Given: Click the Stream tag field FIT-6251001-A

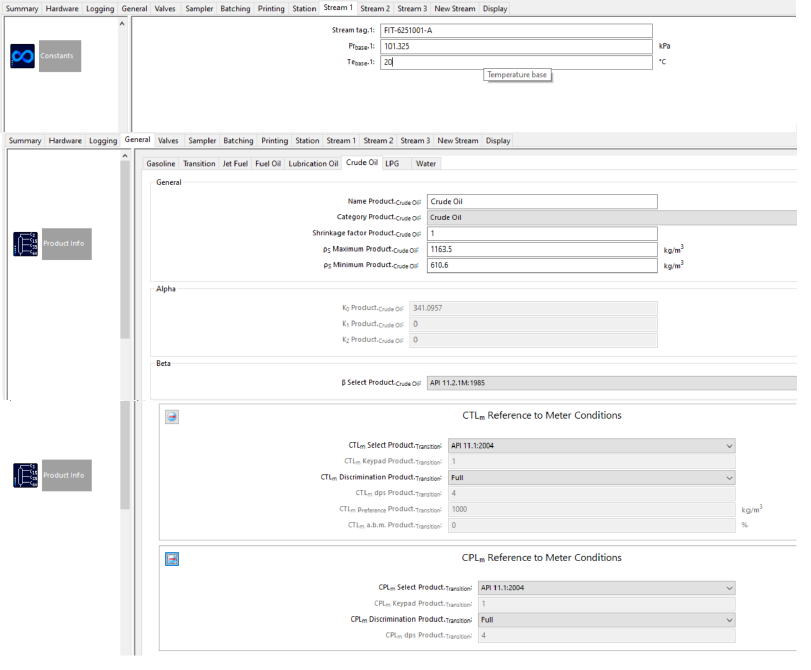Looking at the screenshot, I should (x=516, y=31).
